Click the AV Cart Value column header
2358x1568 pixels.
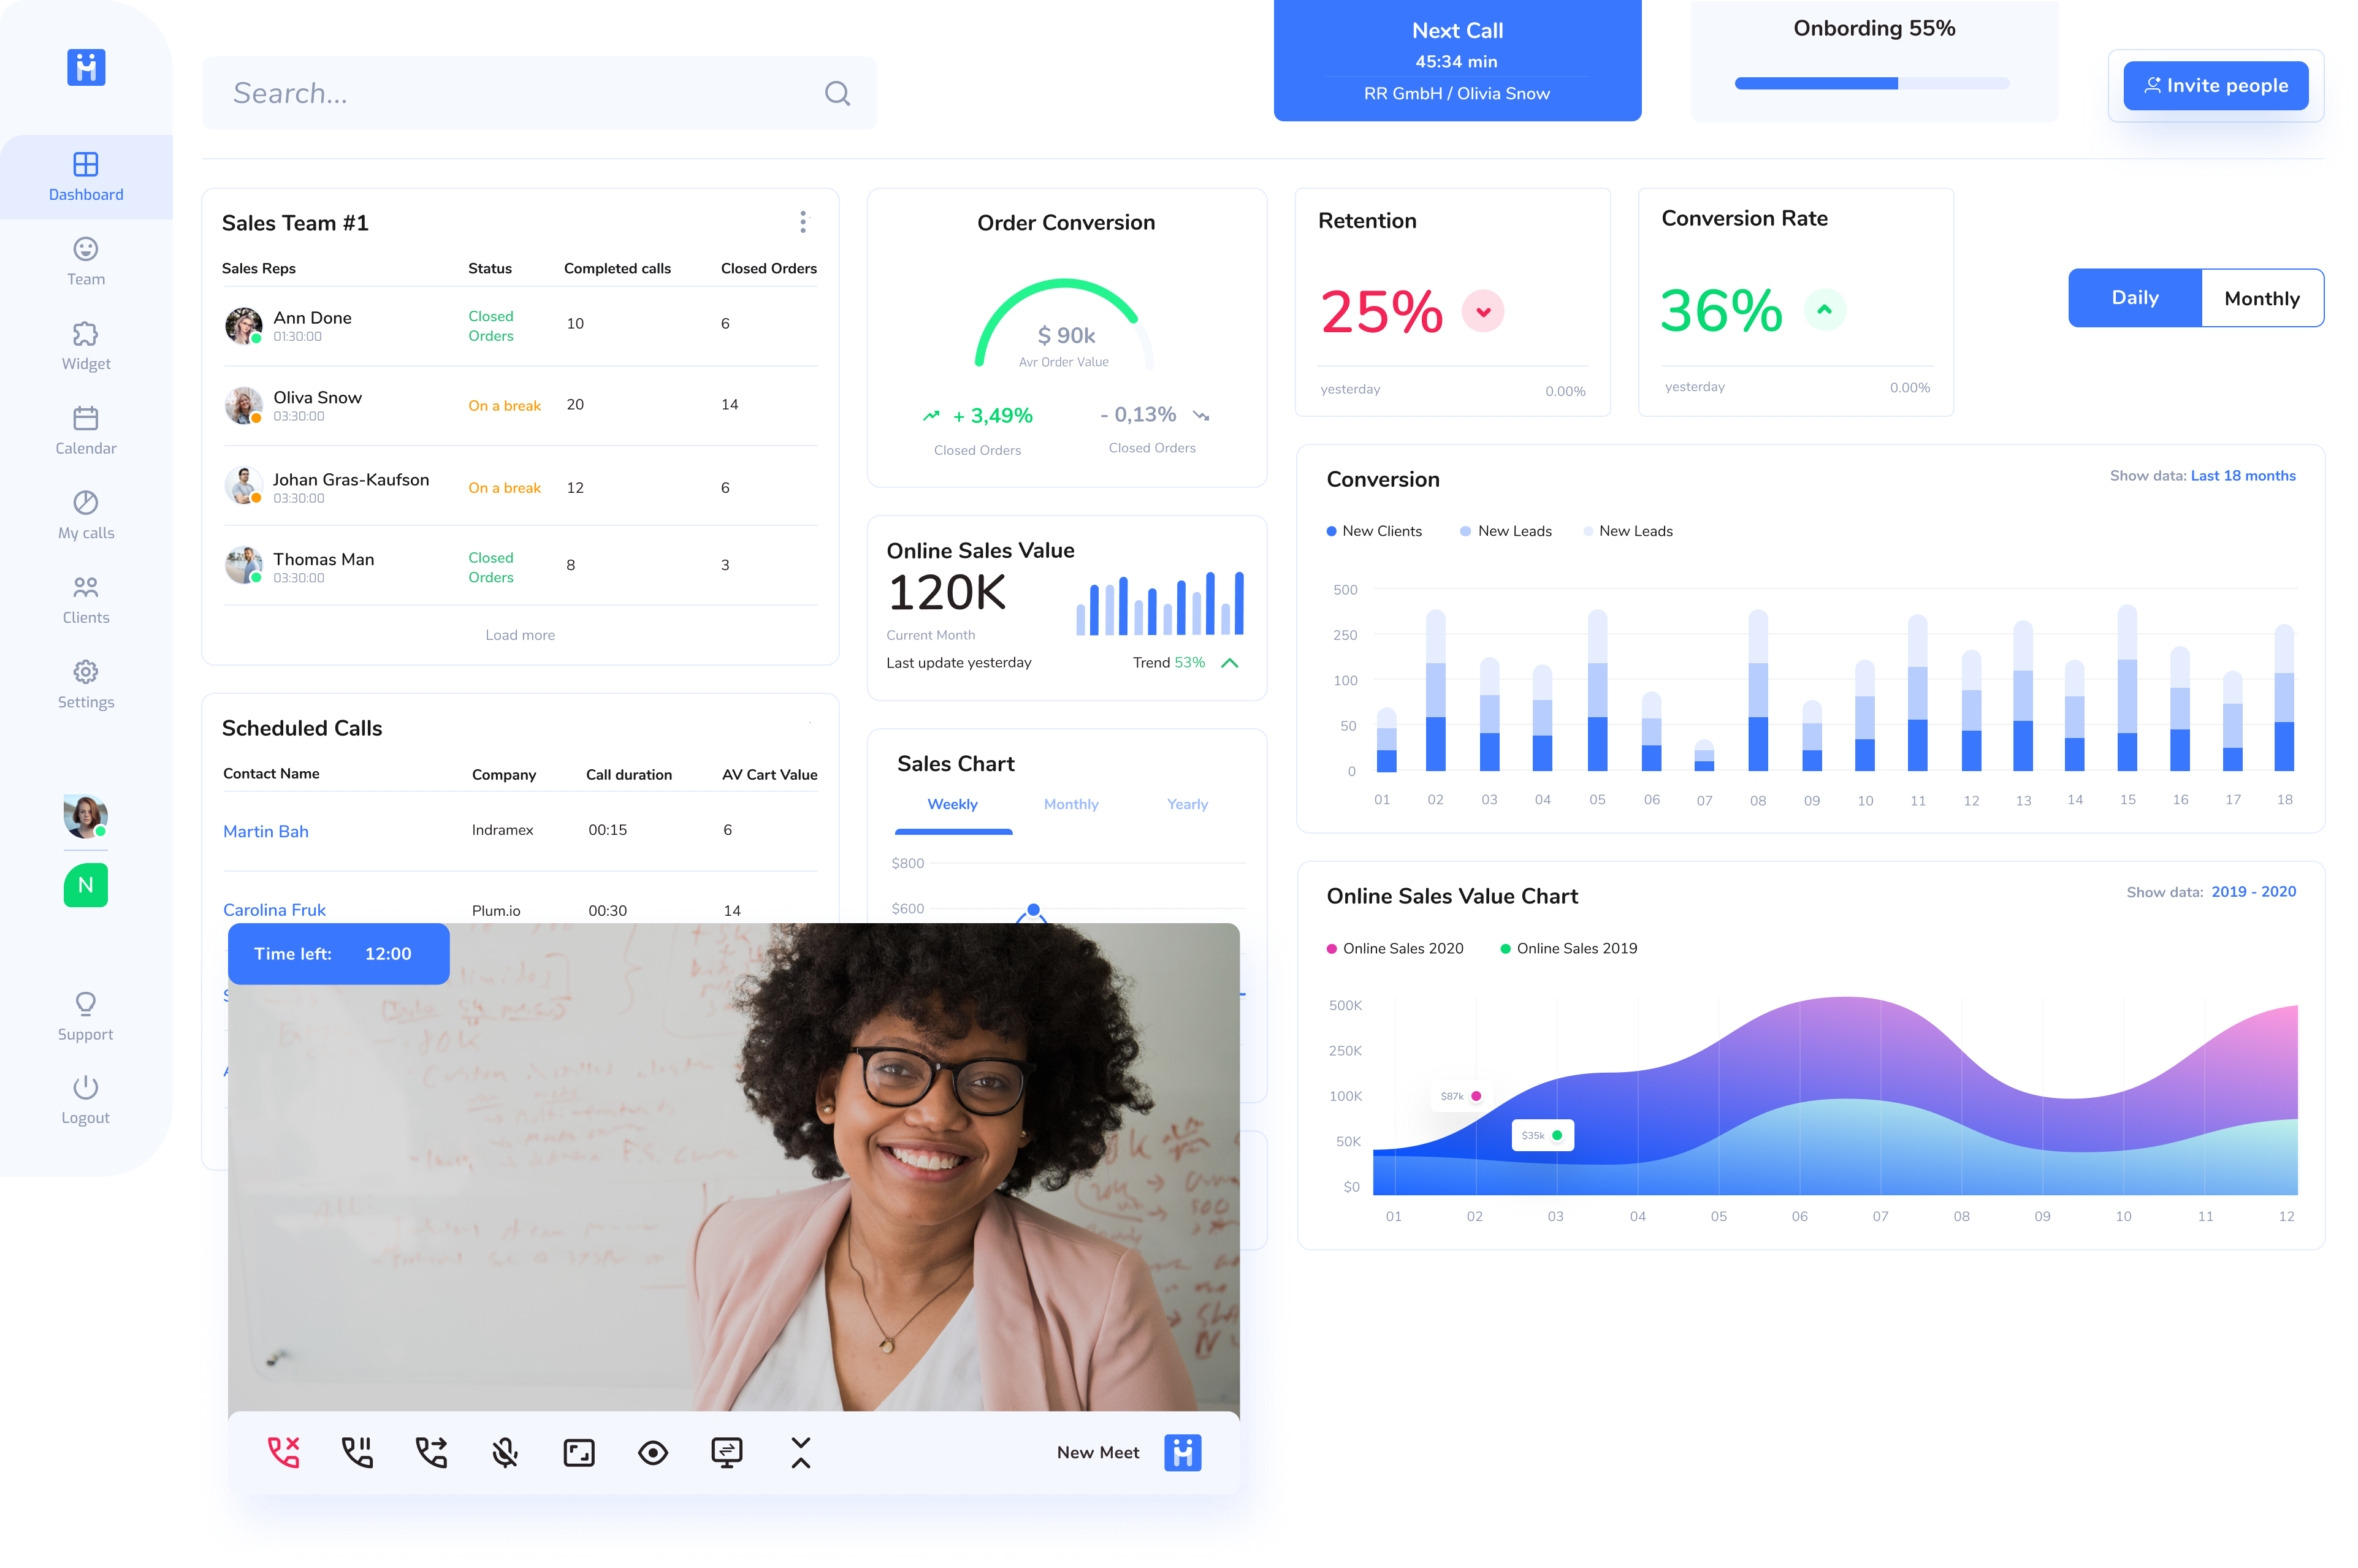(x=769, y=775)
